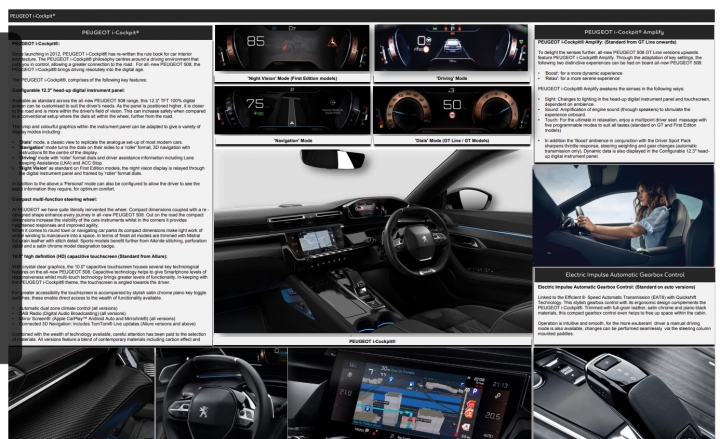Screen dimensions: 720x439
Task: Click the 'Linked to the Efficient 8-Speed Automatic Transmission' paragraph
Action: tap(622, 305)
